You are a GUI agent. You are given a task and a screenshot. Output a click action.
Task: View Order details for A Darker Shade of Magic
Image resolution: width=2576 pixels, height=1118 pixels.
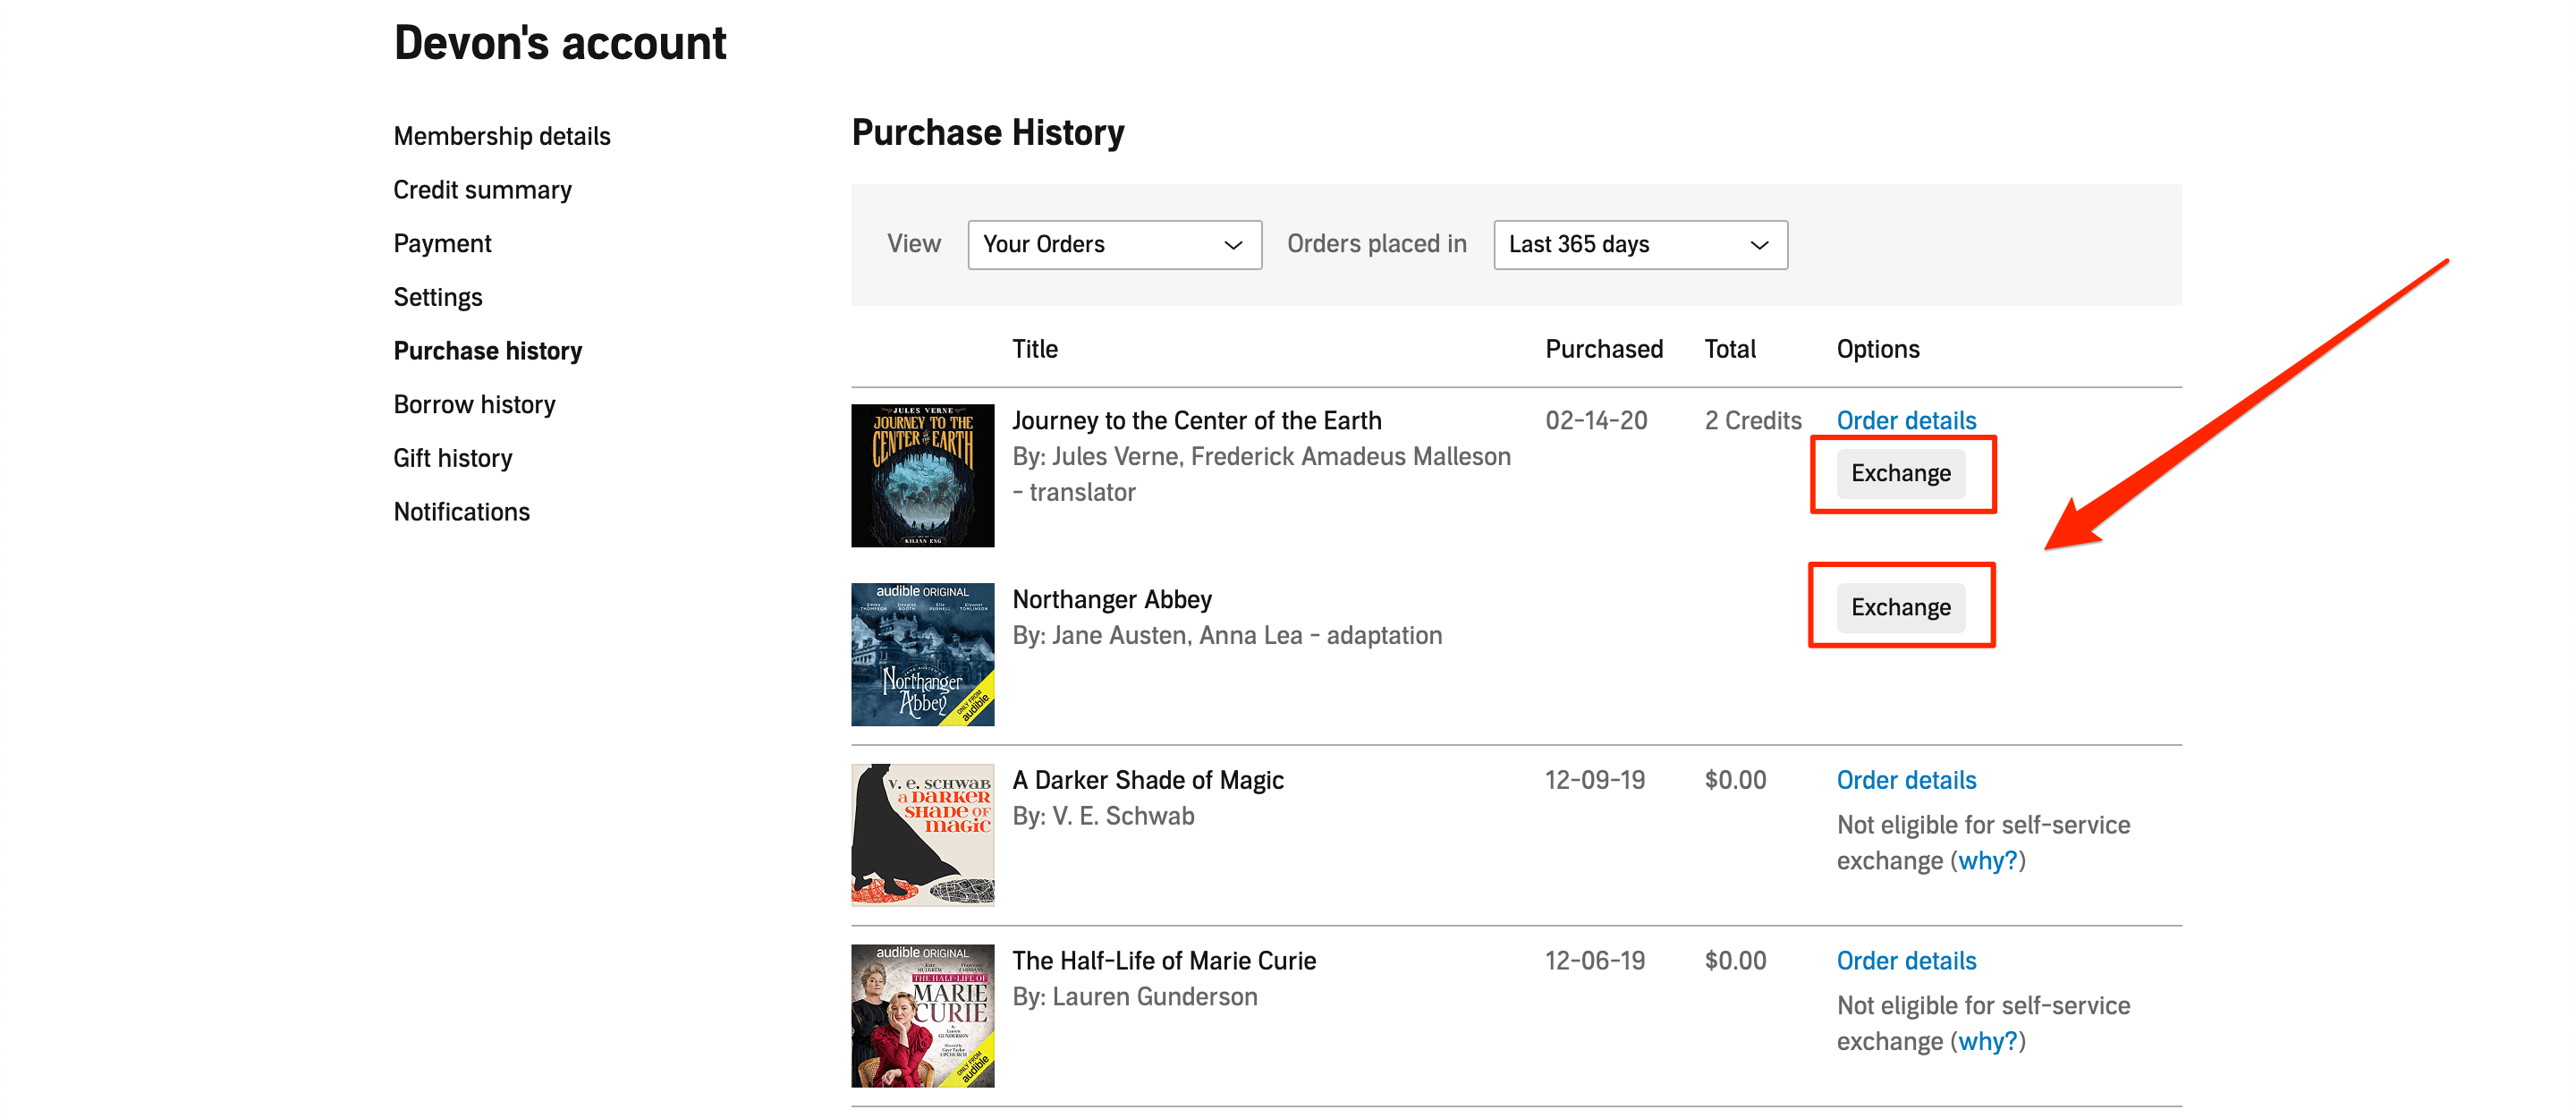click(x=1905, y=780)
